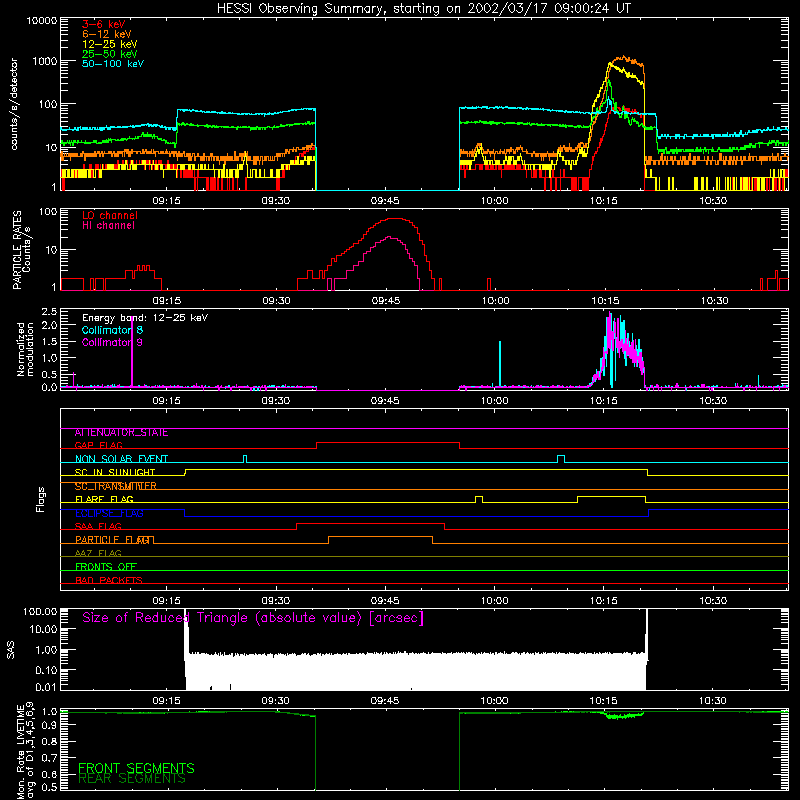Click the Collimator 9 legend label
This screenshot has width=800, height=800.
(x=112, y=342)
